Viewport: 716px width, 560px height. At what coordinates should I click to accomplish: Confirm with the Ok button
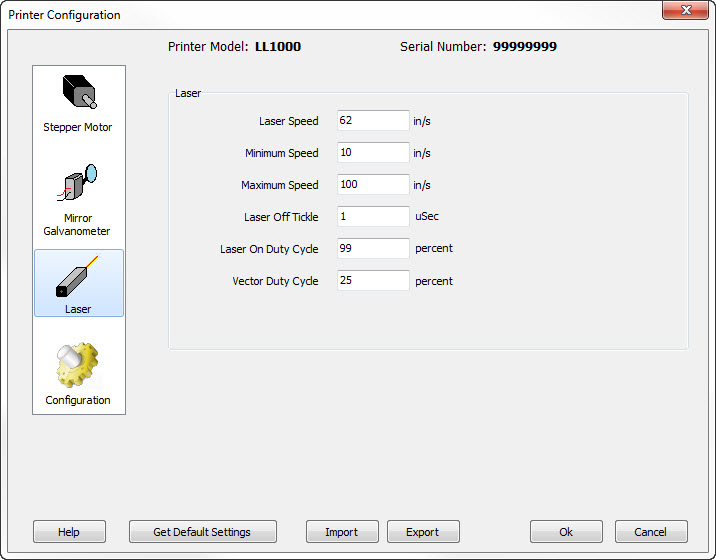click(566, 532)
